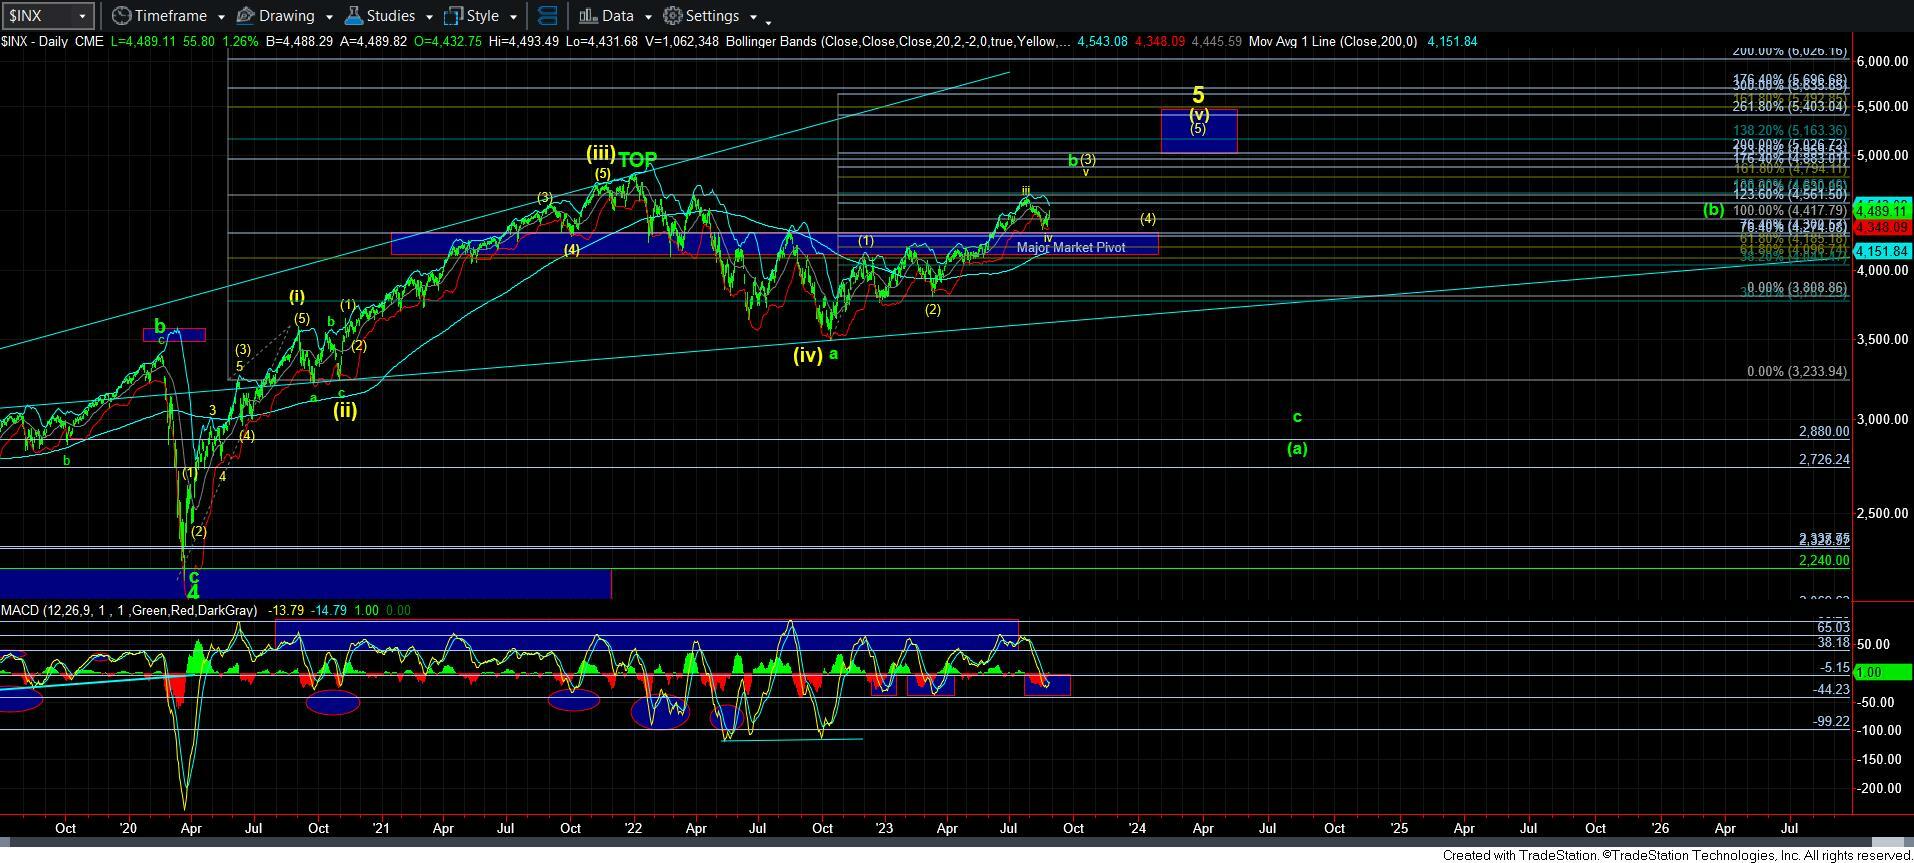The width and height of the screenshot is (1914, 863).
Task: Open the Data dropdown arrow
Action: tap(648, 17)
